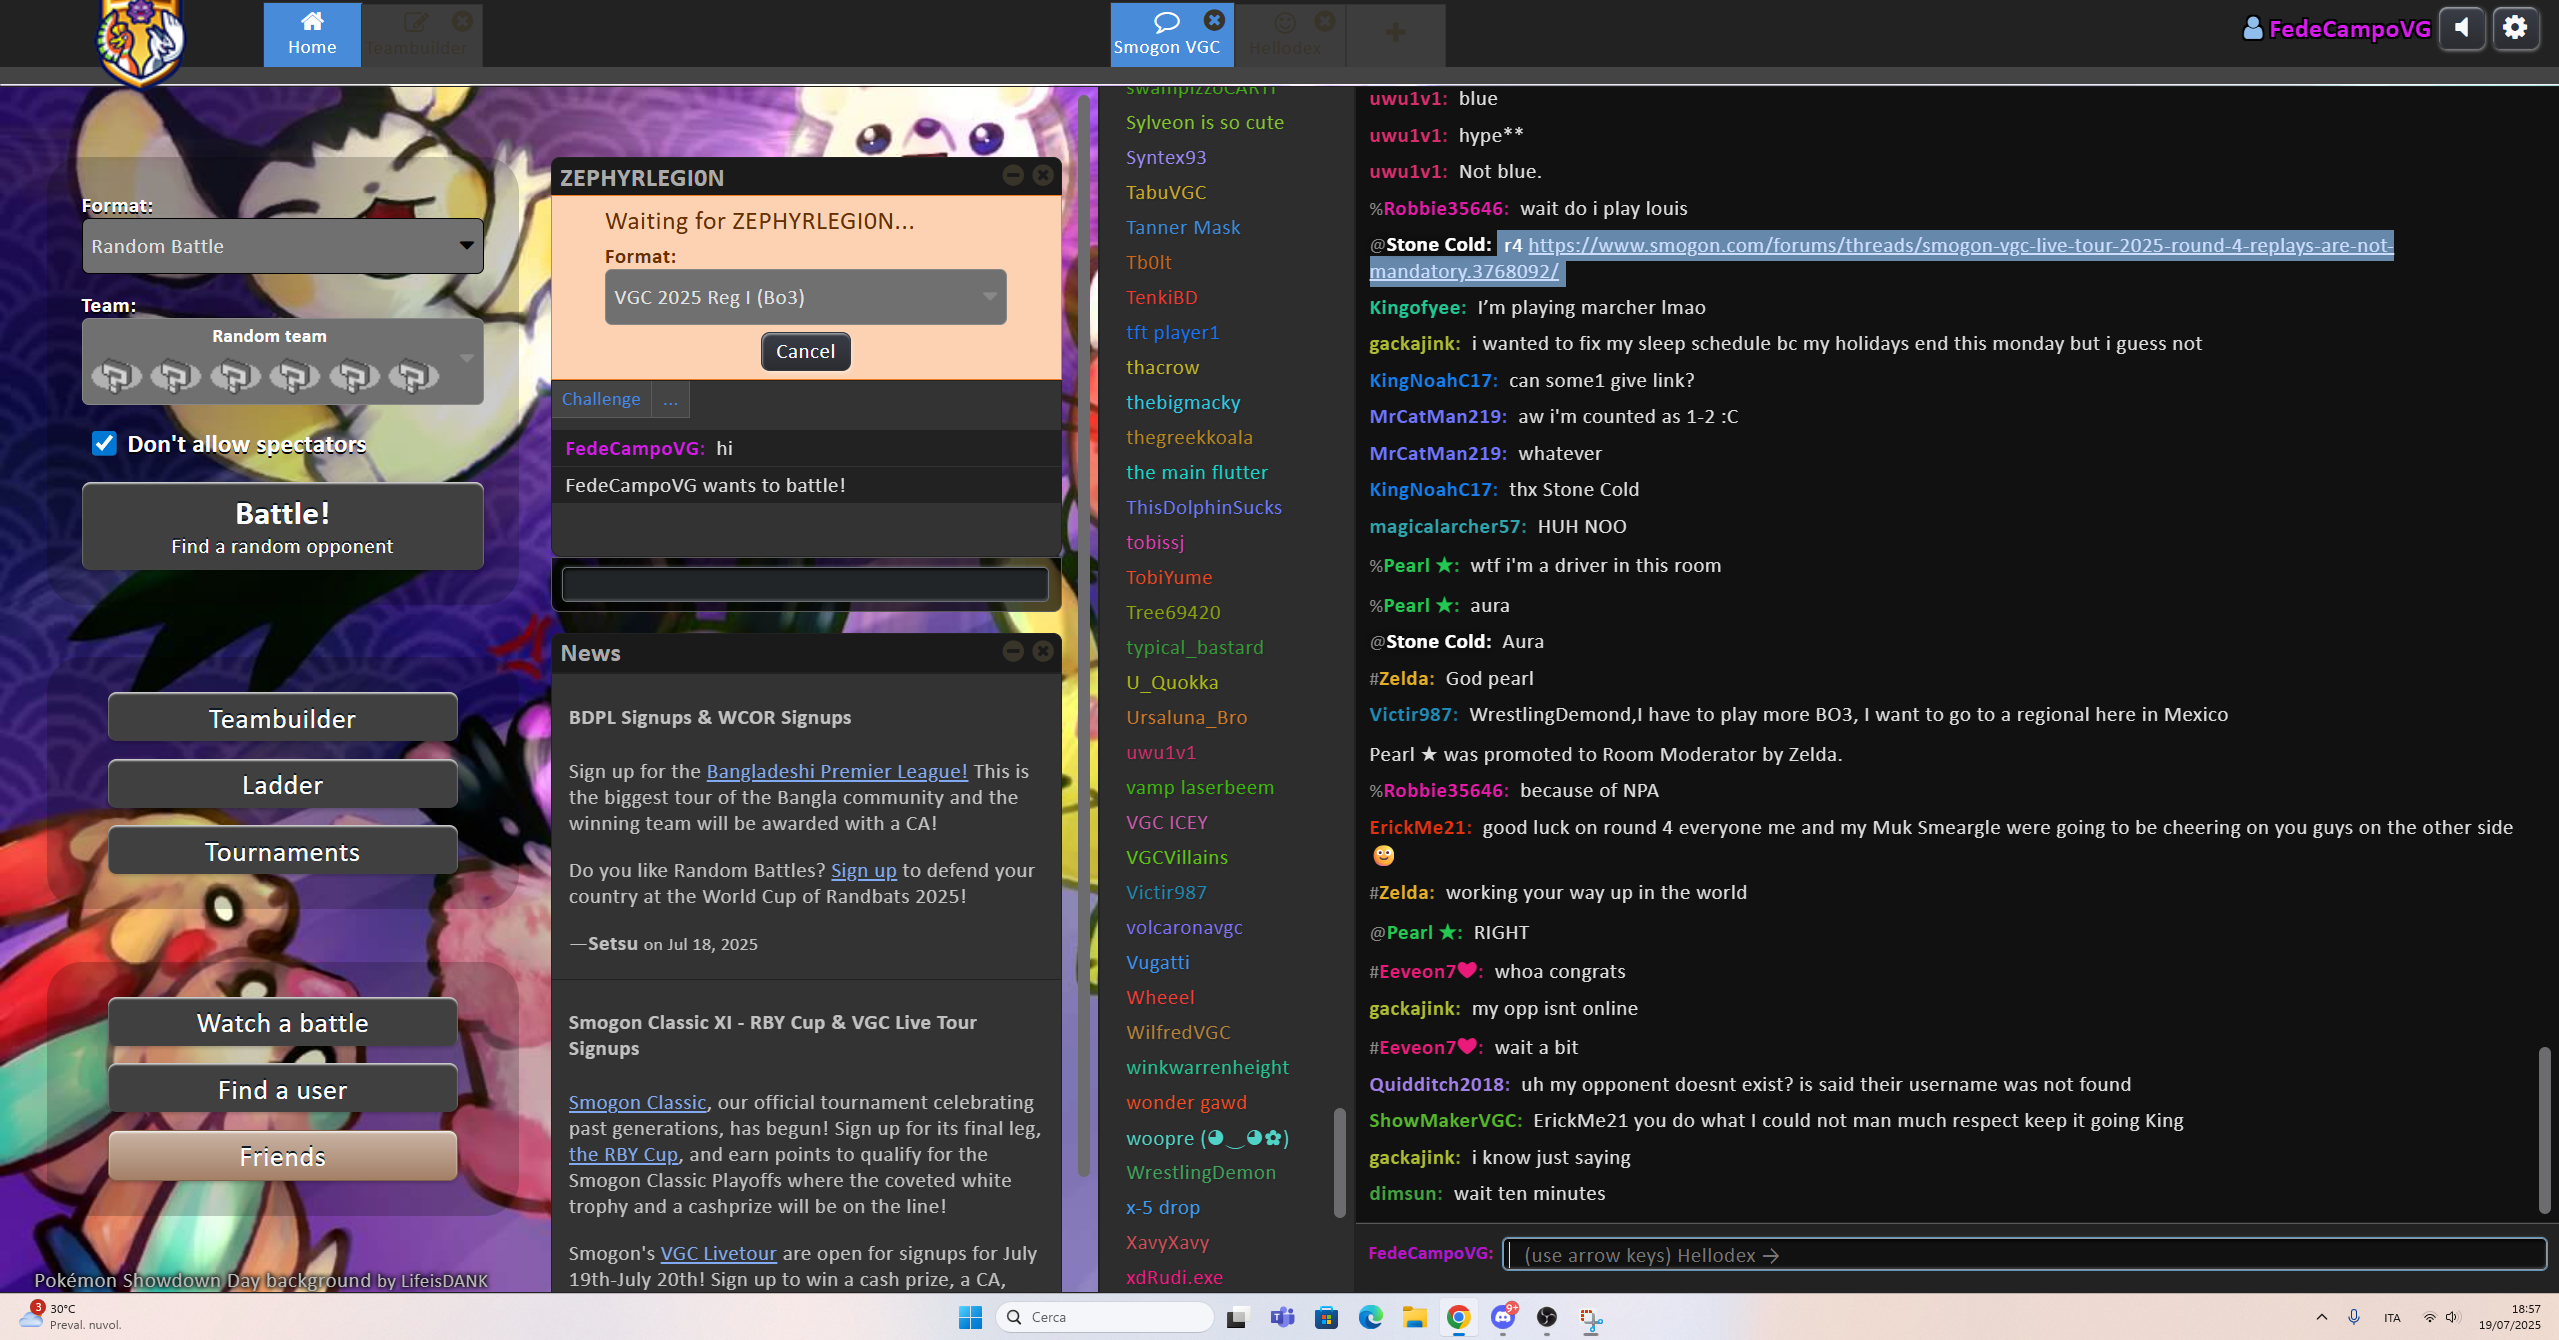Switch to the Hellodex tab
This screenshot has height=1340, width=2559.
point(1285,35)
